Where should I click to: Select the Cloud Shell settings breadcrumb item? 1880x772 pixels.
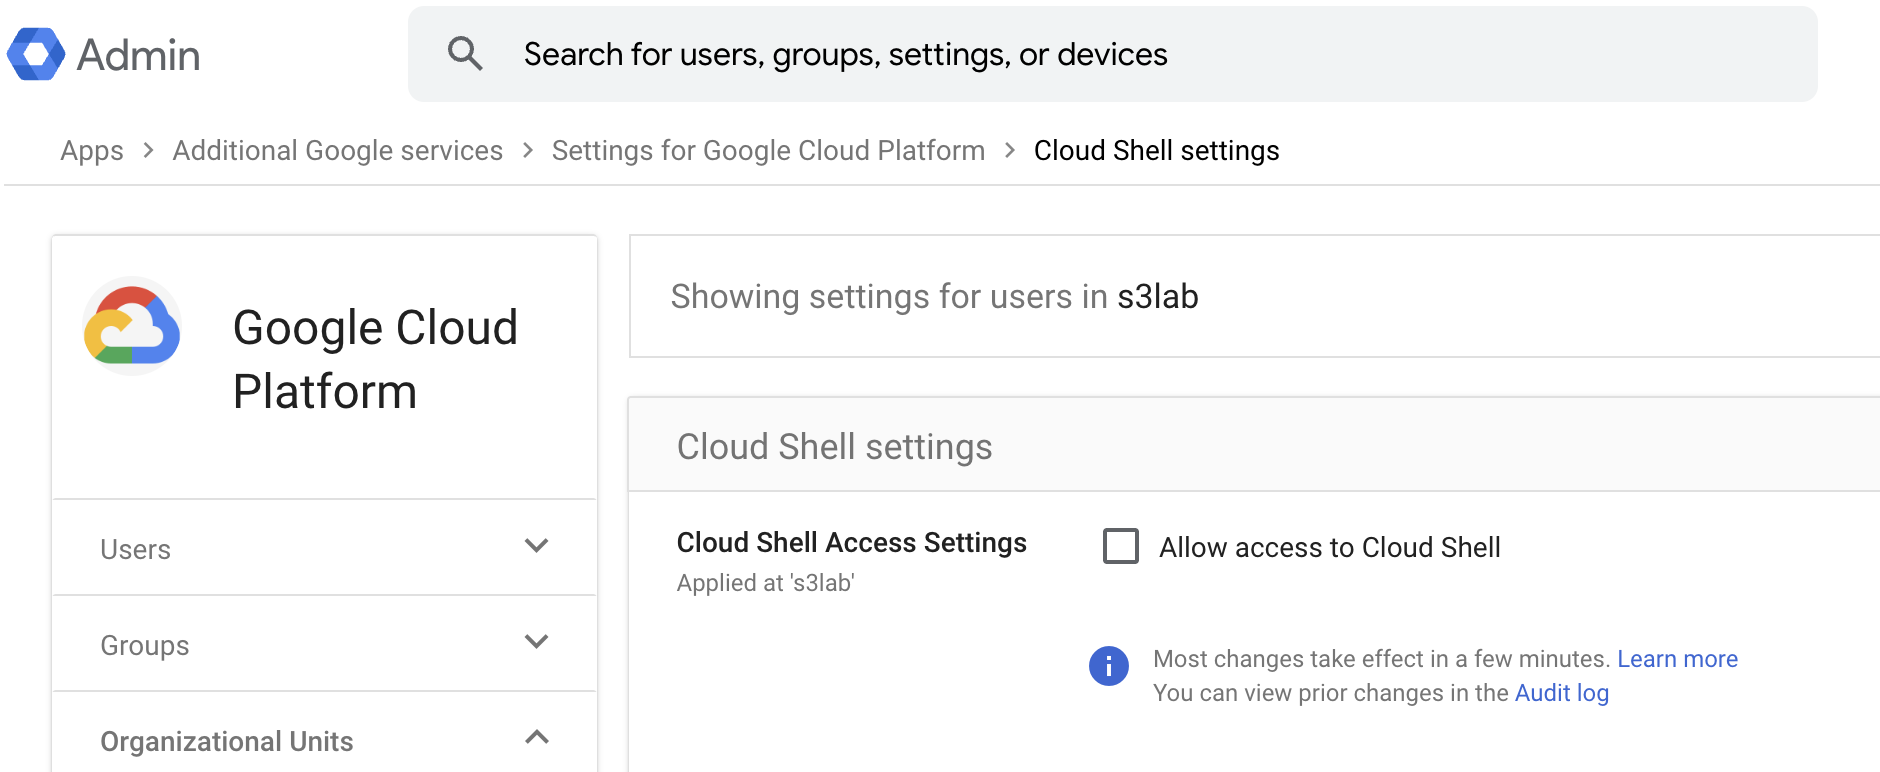[1156, 150]
